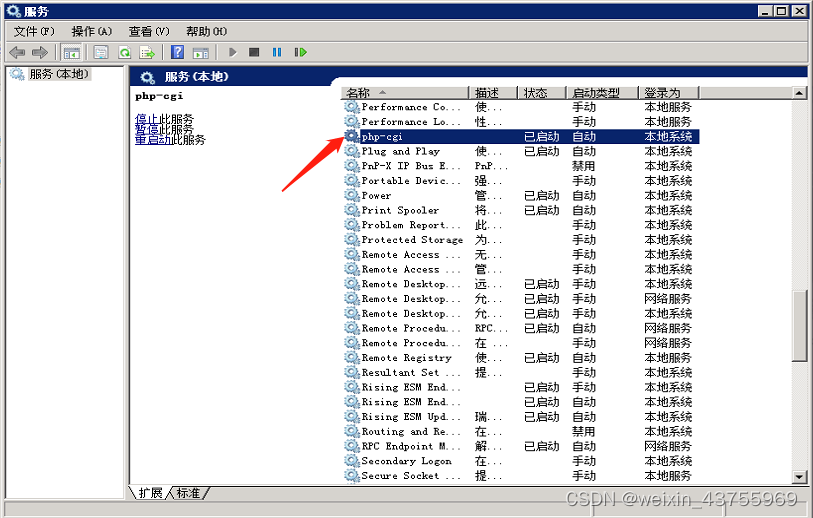Click the scrollbar up arrow
Screen dimensions: 813x518
coord(799,93)
